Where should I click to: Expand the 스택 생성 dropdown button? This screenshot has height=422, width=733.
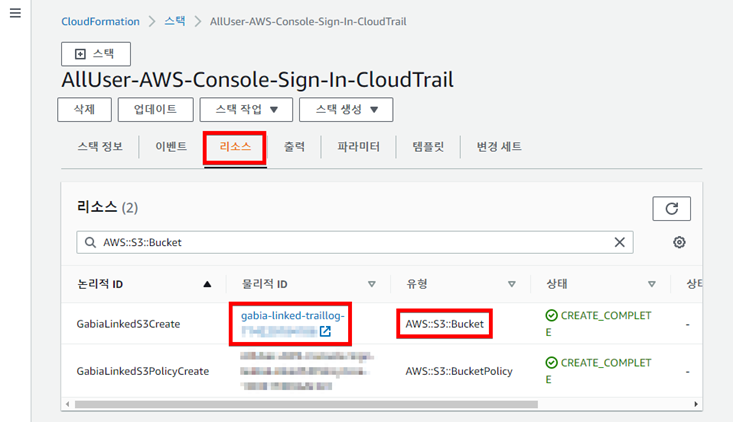(346, 109)
